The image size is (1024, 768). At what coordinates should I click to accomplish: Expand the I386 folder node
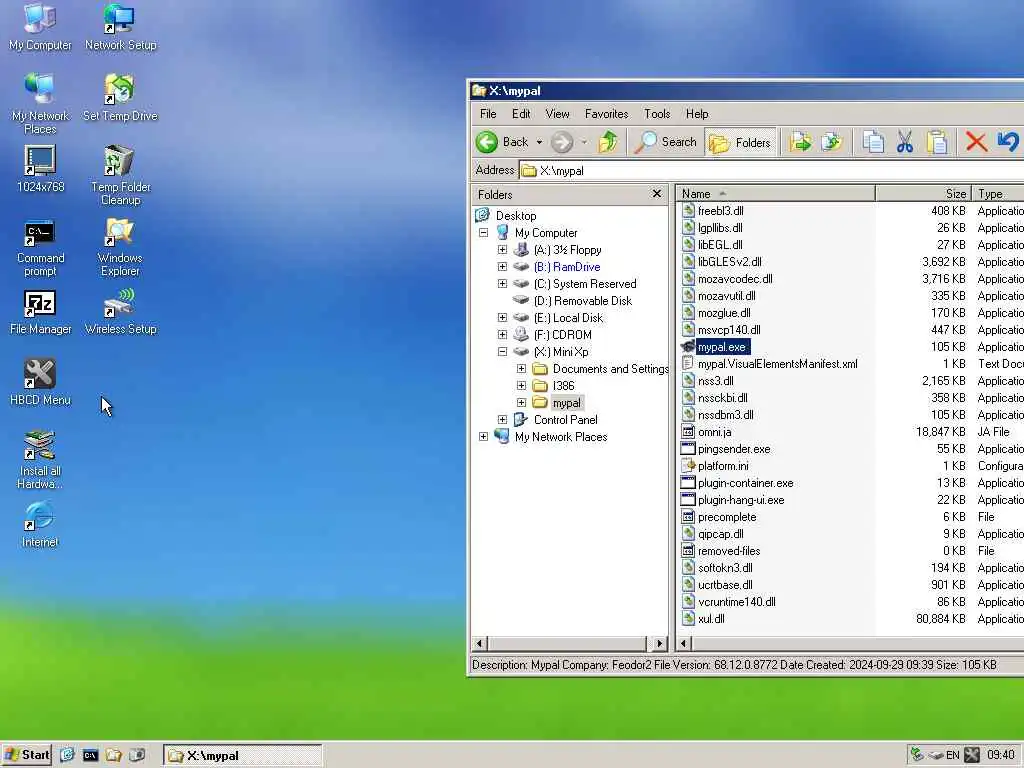(x=521, y=385)
